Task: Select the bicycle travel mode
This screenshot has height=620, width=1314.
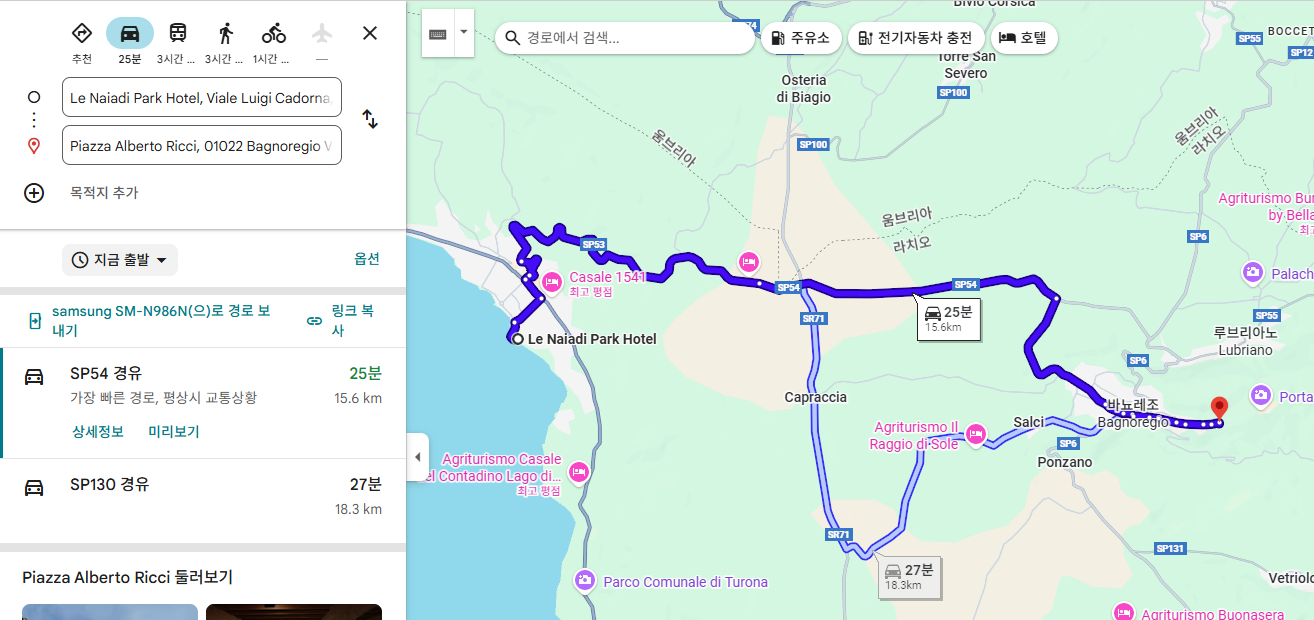Action: point(273,33)
